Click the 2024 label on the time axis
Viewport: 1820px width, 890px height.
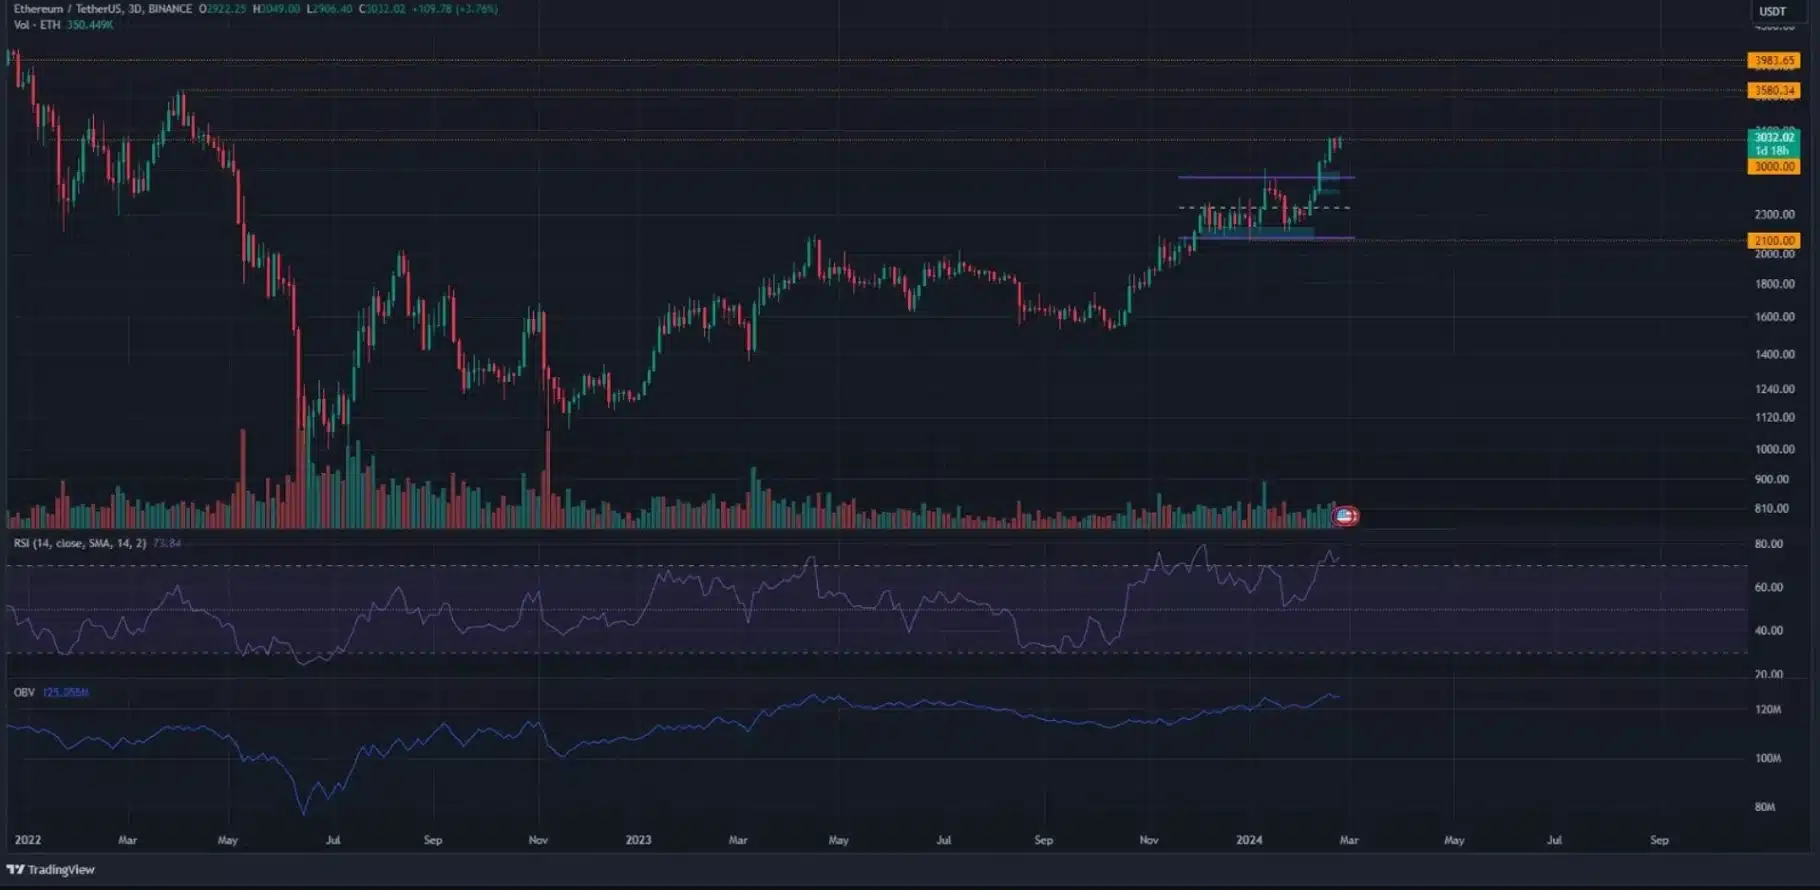pyautogui.click(x=1249, y=840)
